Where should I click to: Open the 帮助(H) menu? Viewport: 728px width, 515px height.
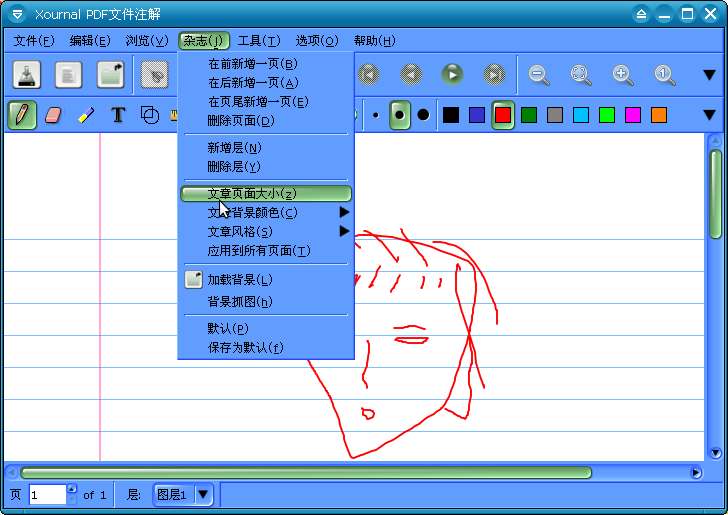[374, 41]
